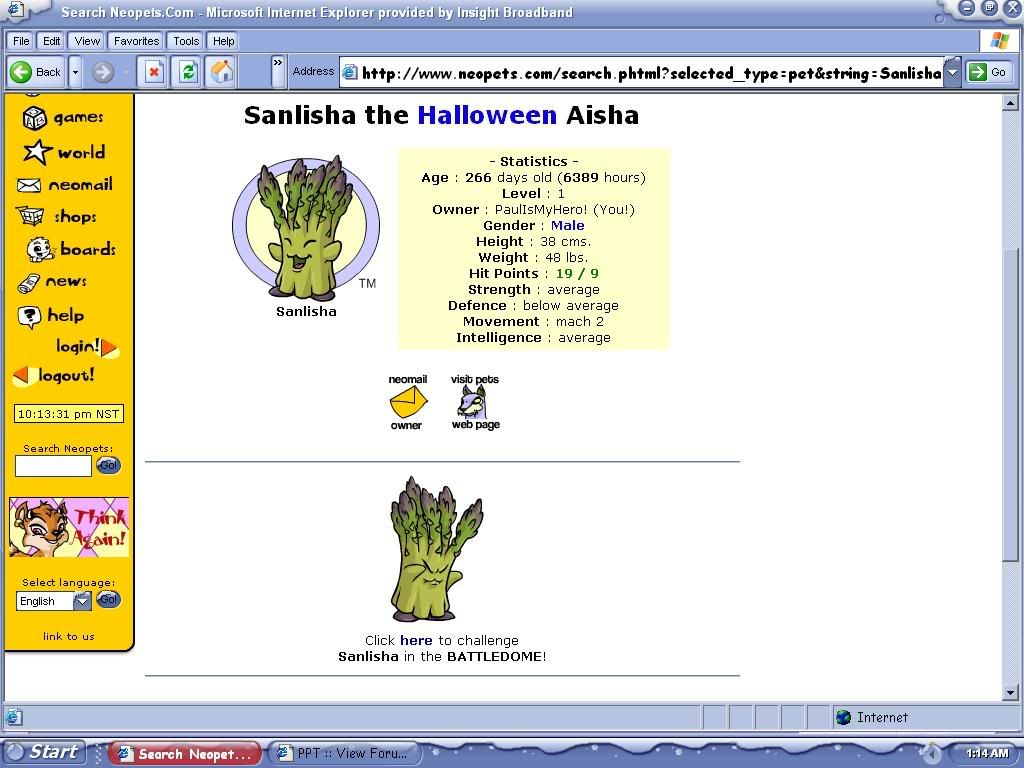The width and height of the screenshot is (1024, 768).
Task: Click the Windows flag logo icon
Action: pyautogui.click(x=999, y=40)
